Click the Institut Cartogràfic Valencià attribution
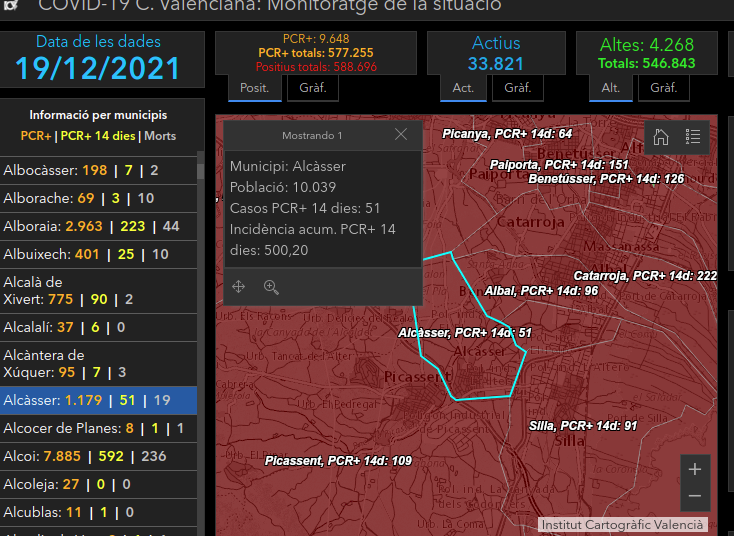This screenshot has width=734, height=536. coord(623,525)
